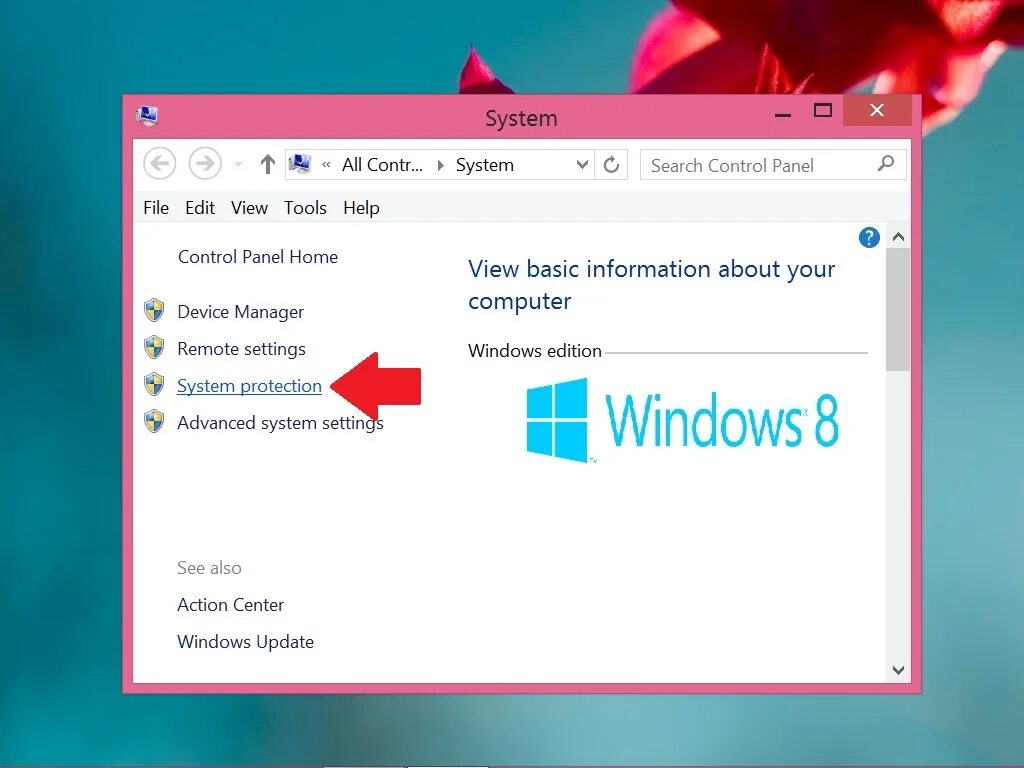Open Advanced system settings

click(280, 423)
